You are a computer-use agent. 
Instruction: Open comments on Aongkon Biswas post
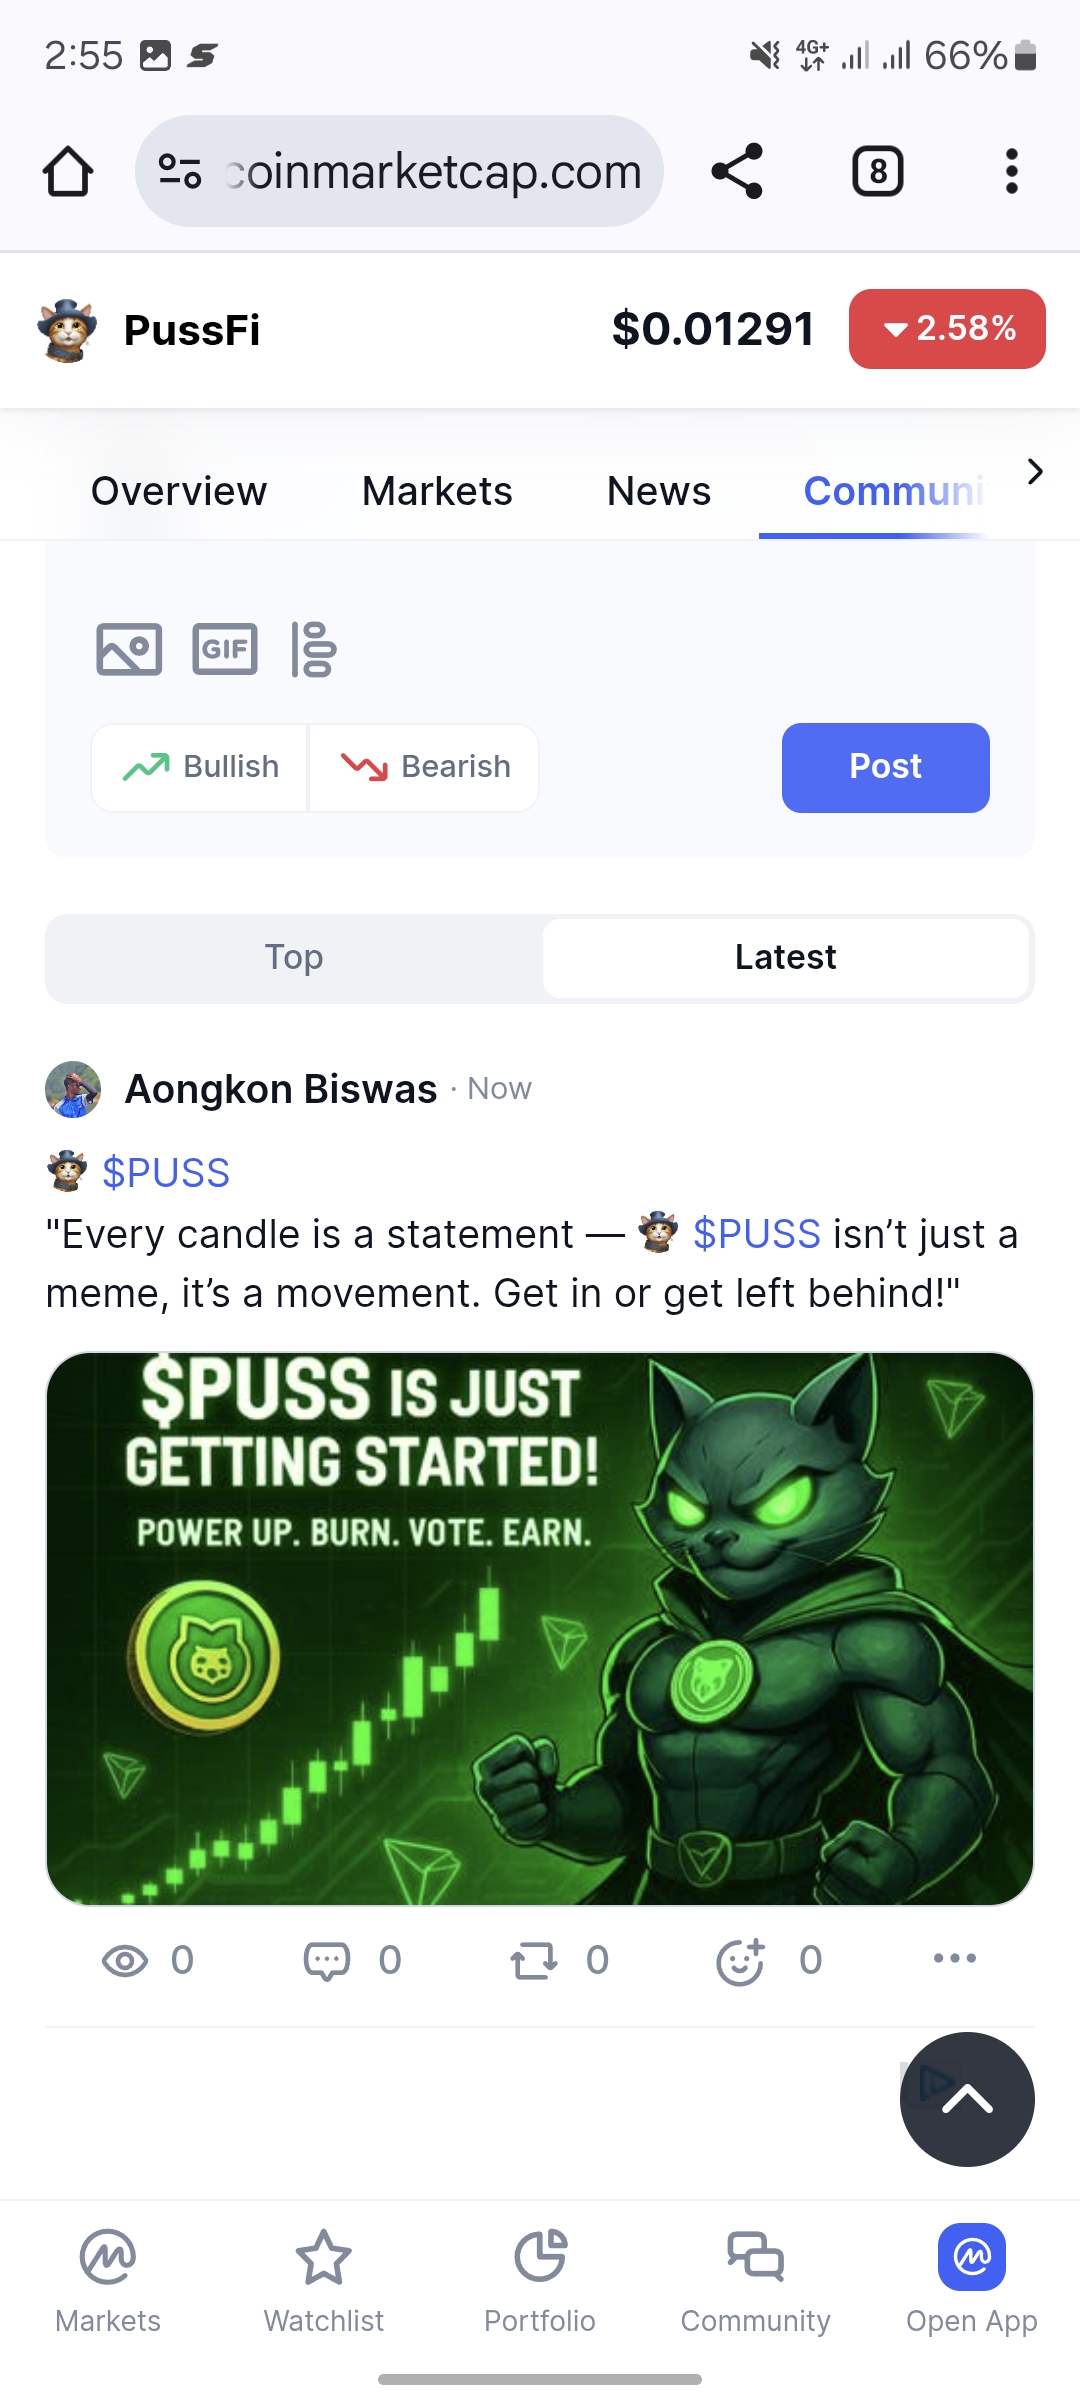tap(327, 1960)
